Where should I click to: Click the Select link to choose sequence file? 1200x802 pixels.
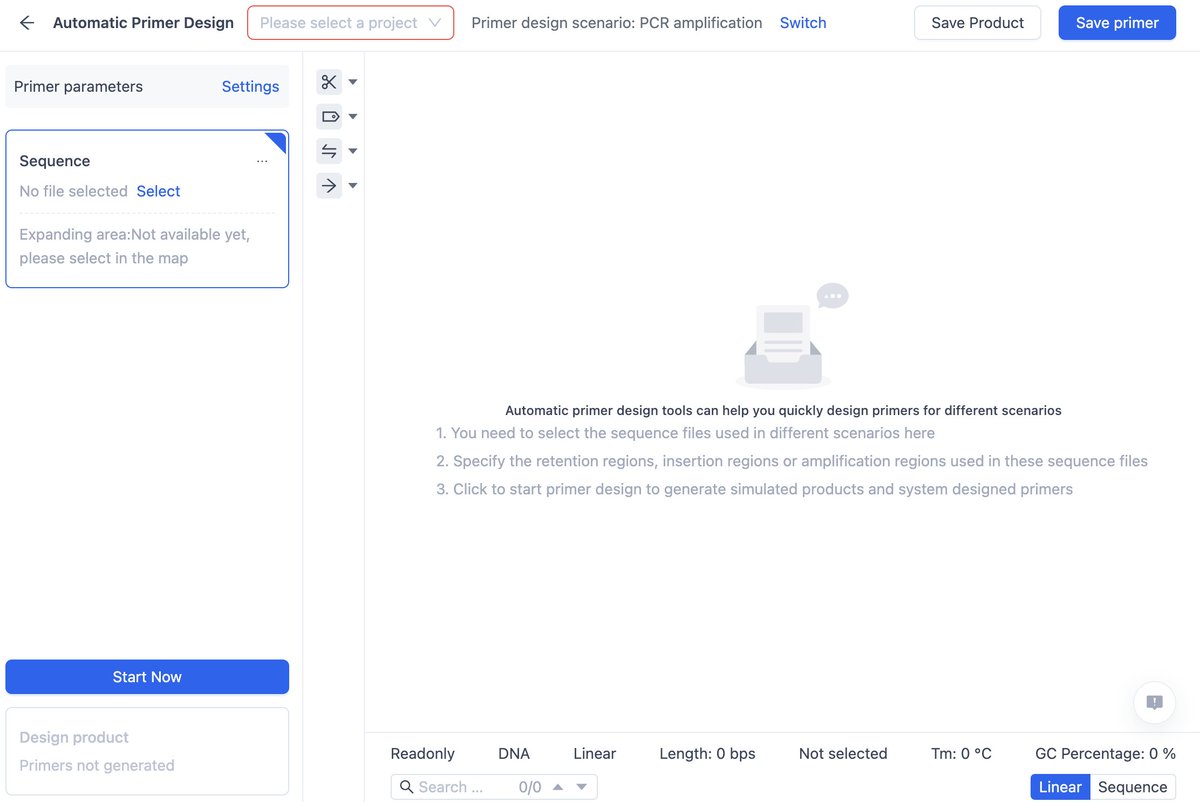159,191
